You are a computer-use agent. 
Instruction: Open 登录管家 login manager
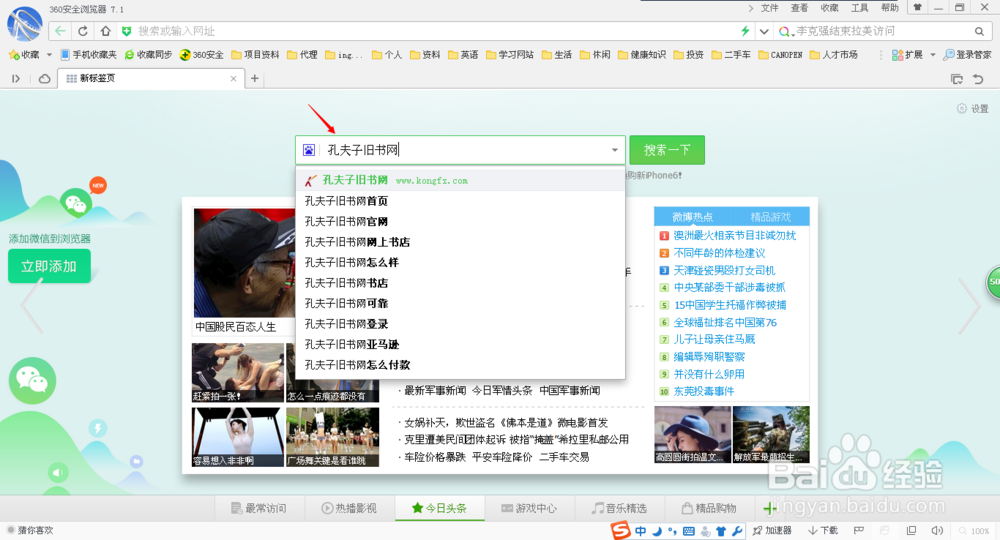pyautogui.click(x=967, y=55)
